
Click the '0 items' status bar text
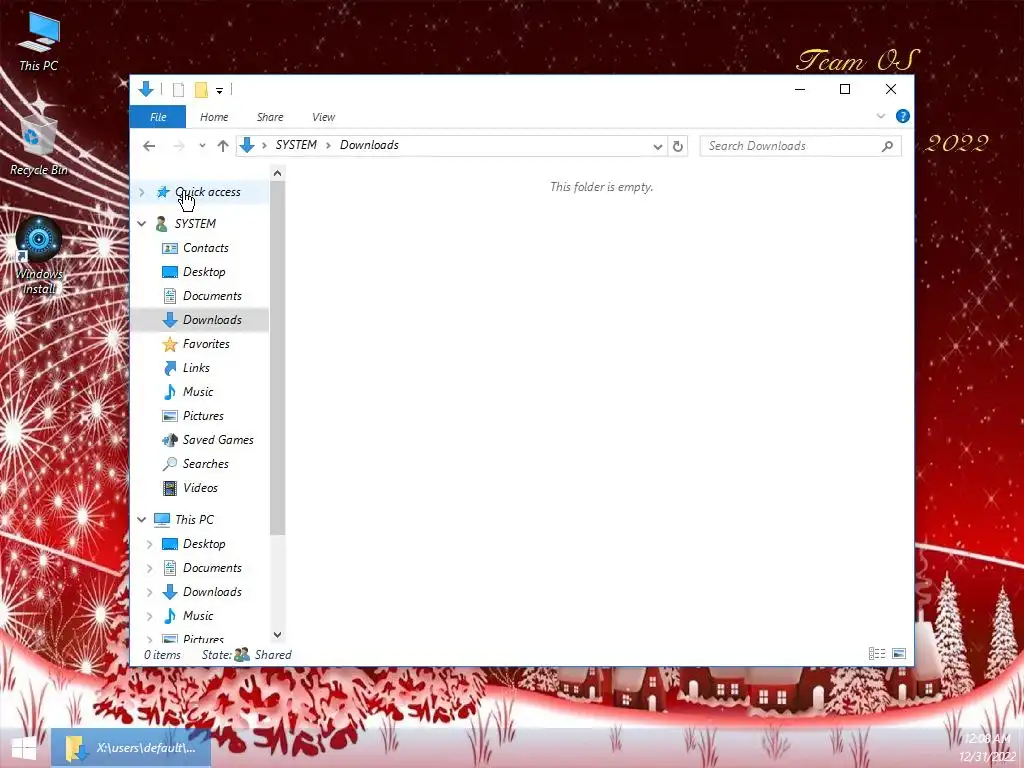click(x=162, y=654)
